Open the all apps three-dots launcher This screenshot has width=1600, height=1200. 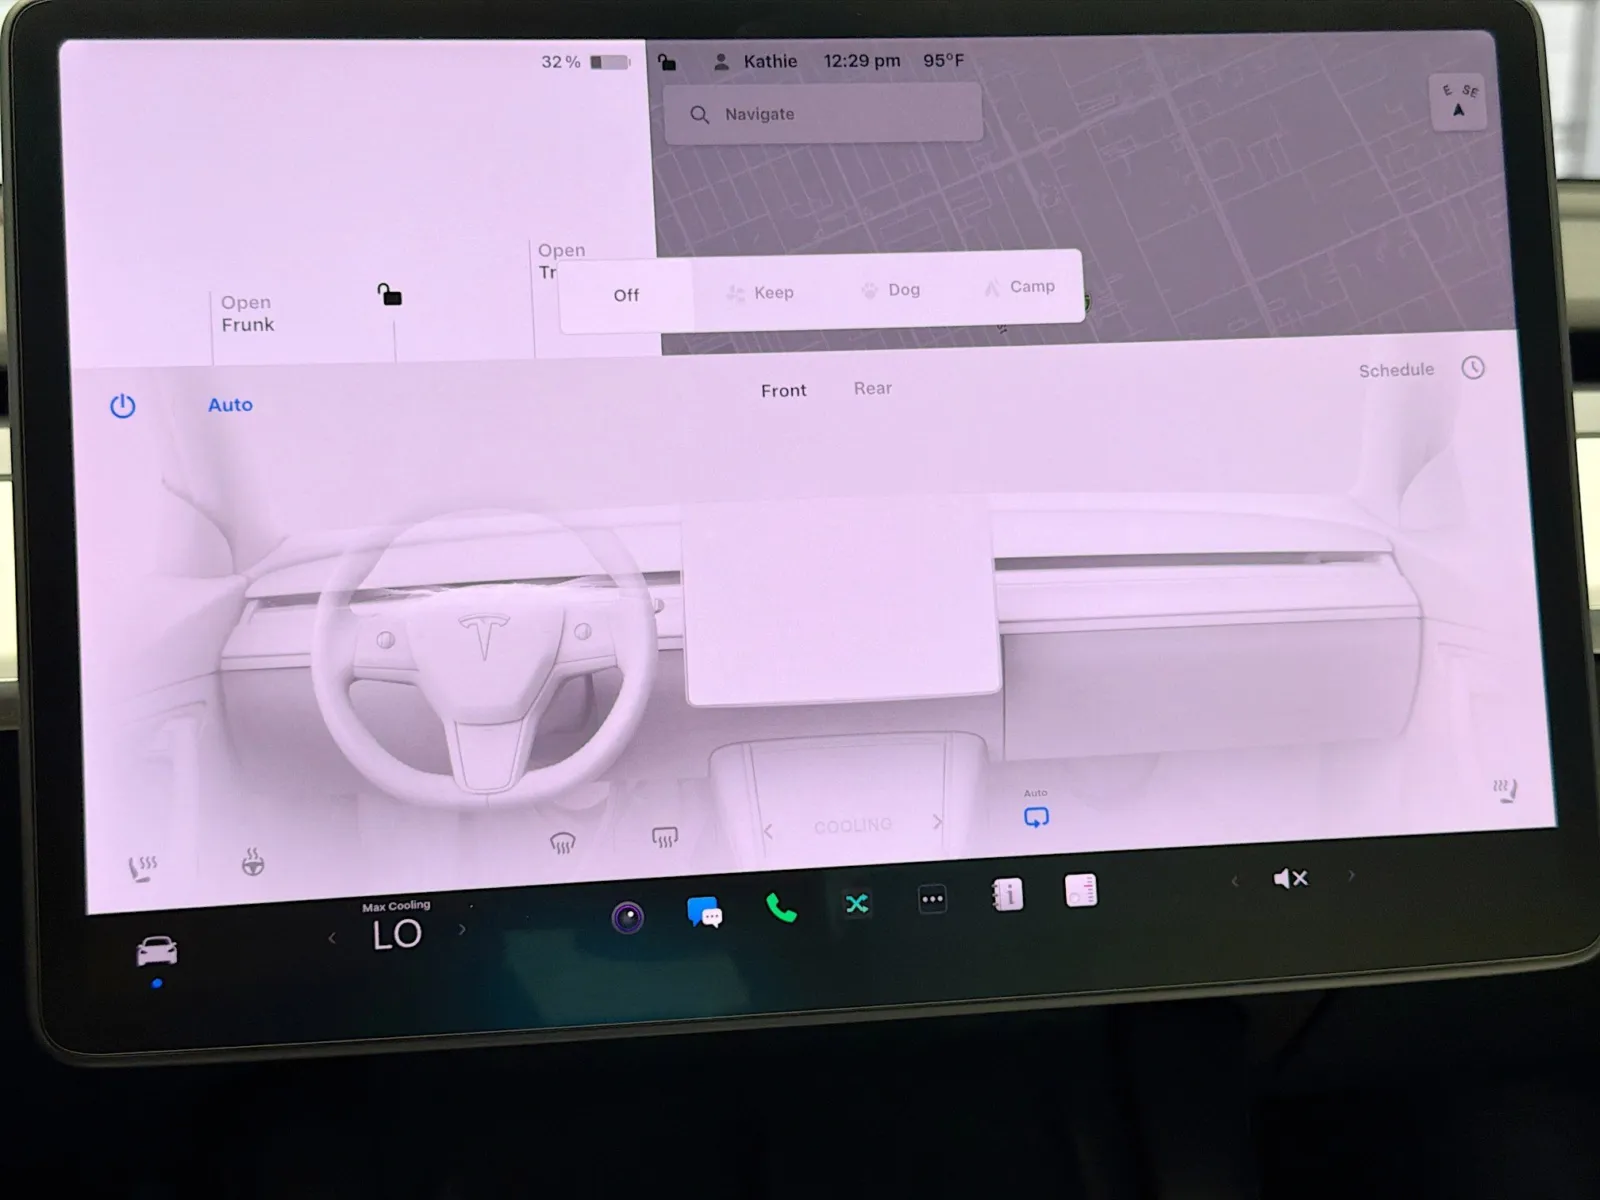(x=932, y=900)
